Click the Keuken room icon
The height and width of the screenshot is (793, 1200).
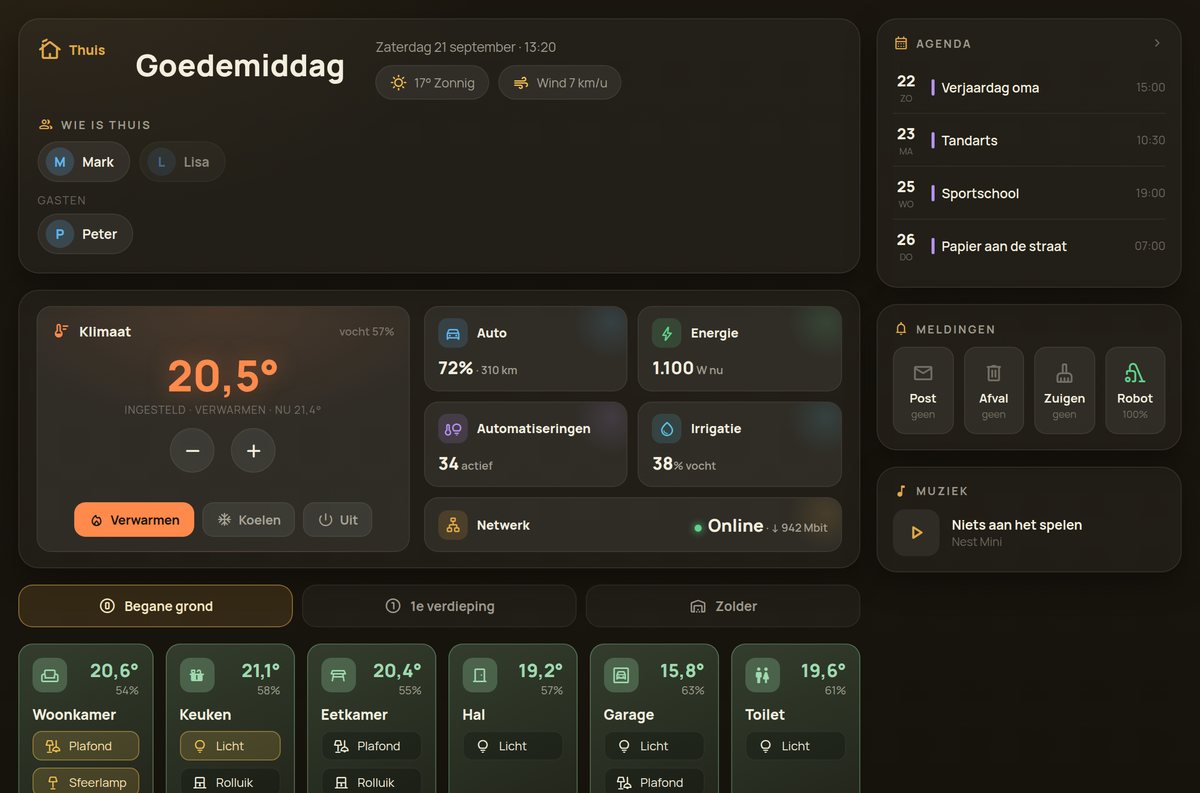(197, 675)
